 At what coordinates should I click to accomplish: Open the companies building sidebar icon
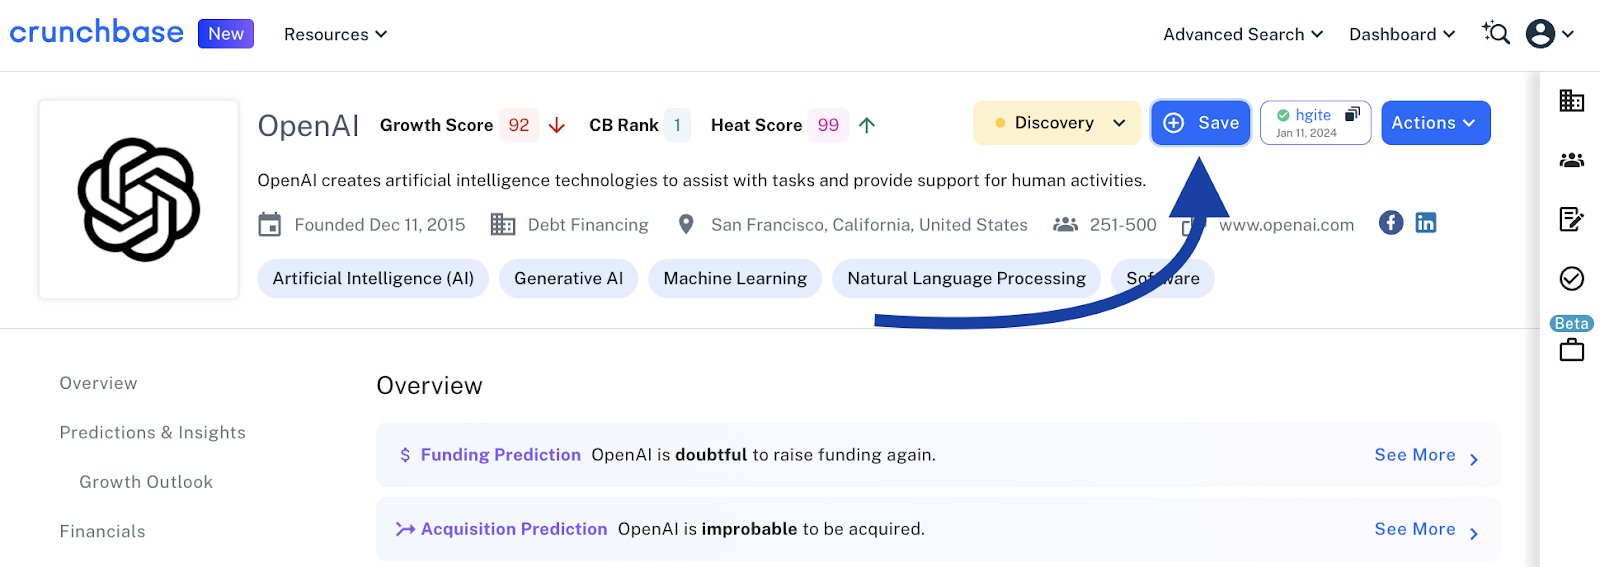pos(1571,100)
